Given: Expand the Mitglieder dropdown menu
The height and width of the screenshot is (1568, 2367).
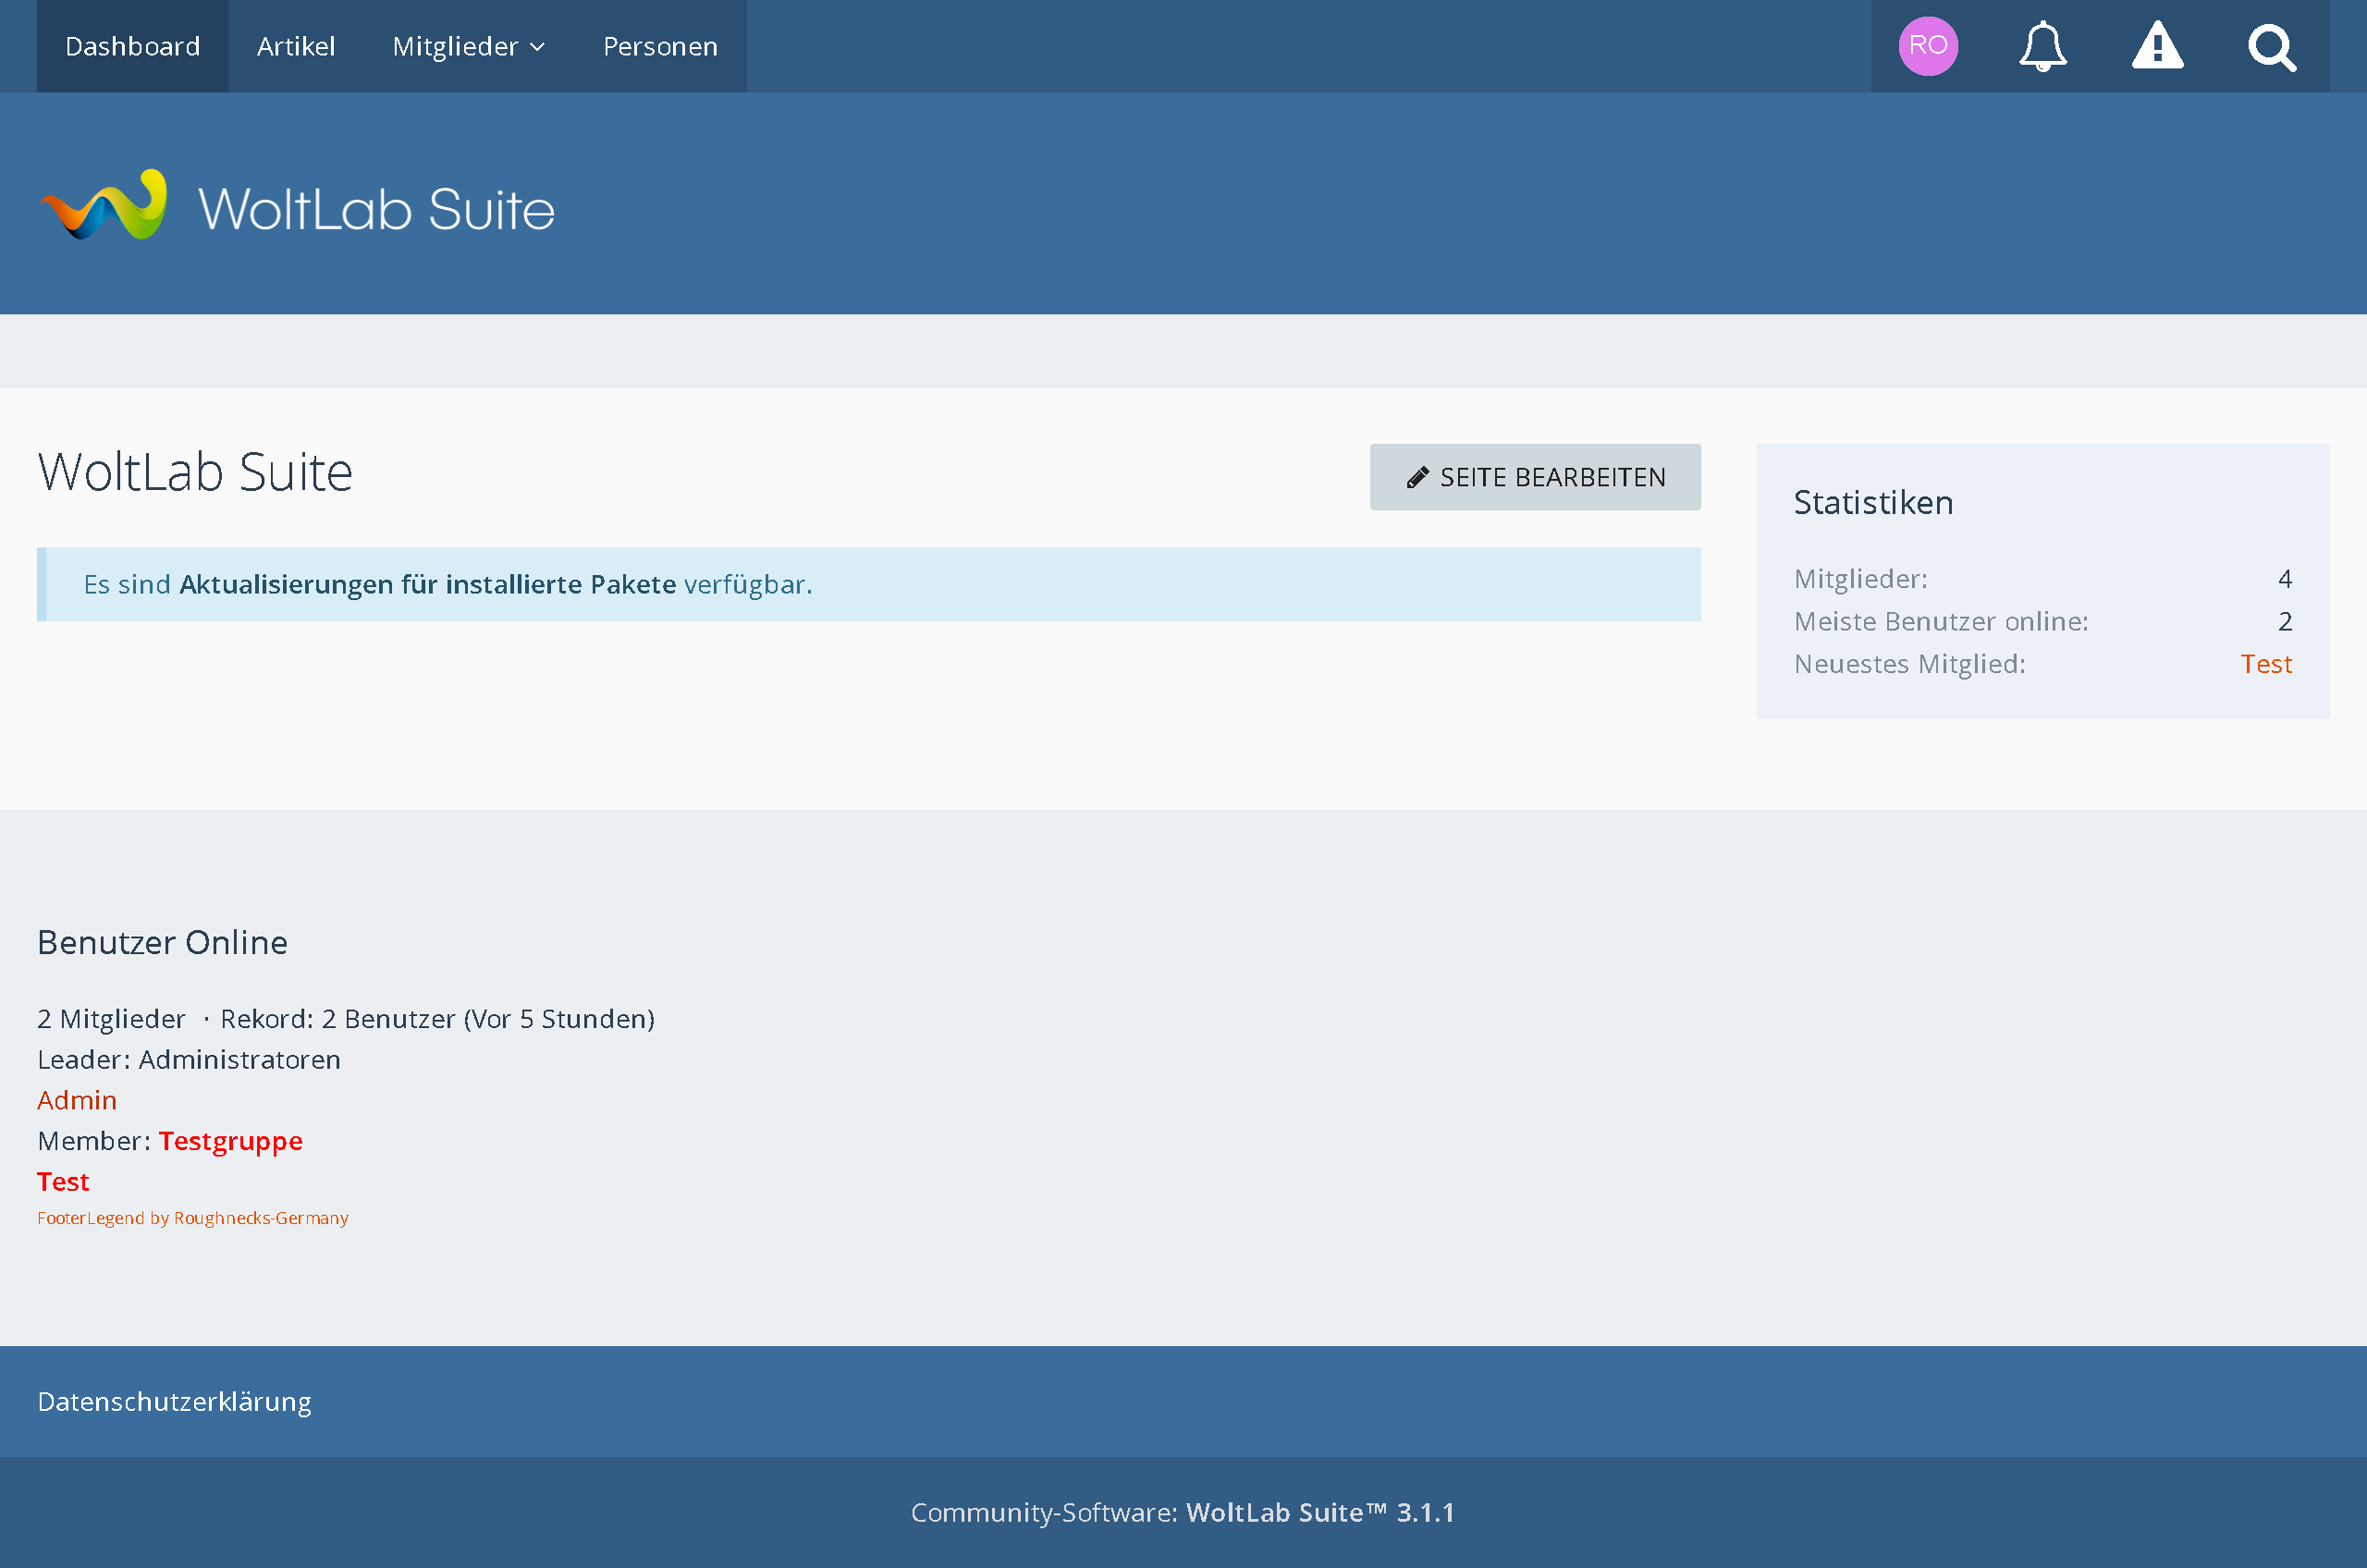Looking at the screenshot, I should [x=468, y=46].
